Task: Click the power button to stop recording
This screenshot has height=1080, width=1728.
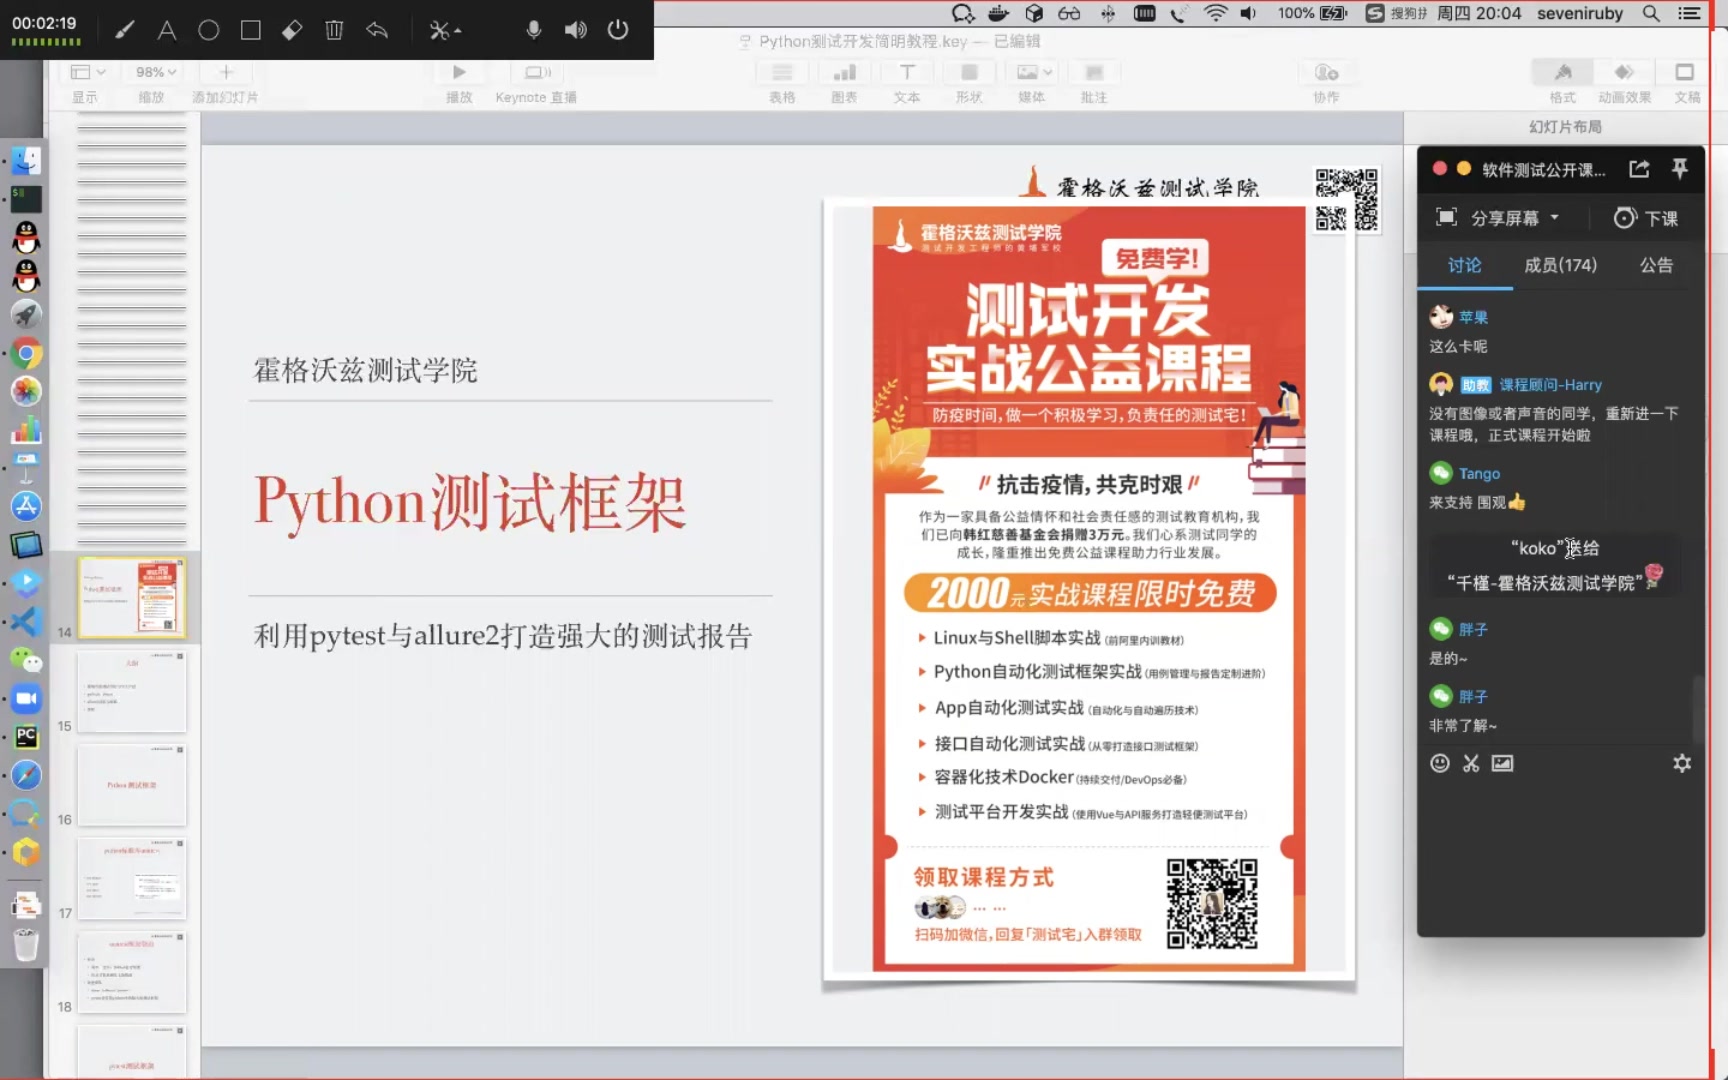Action: pos(618,30)
